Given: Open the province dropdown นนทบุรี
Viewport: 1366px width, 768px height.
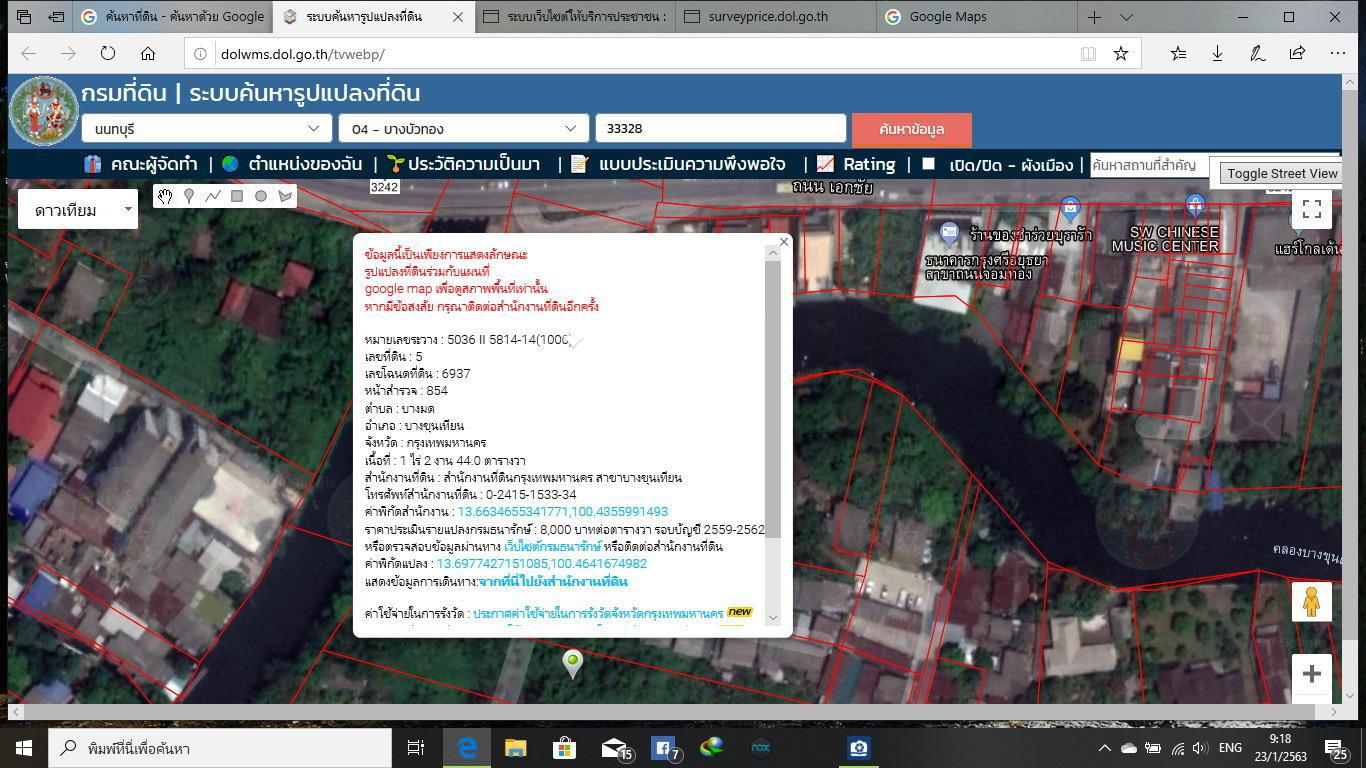Looking at the screenshot, I should tap(208, 129).
